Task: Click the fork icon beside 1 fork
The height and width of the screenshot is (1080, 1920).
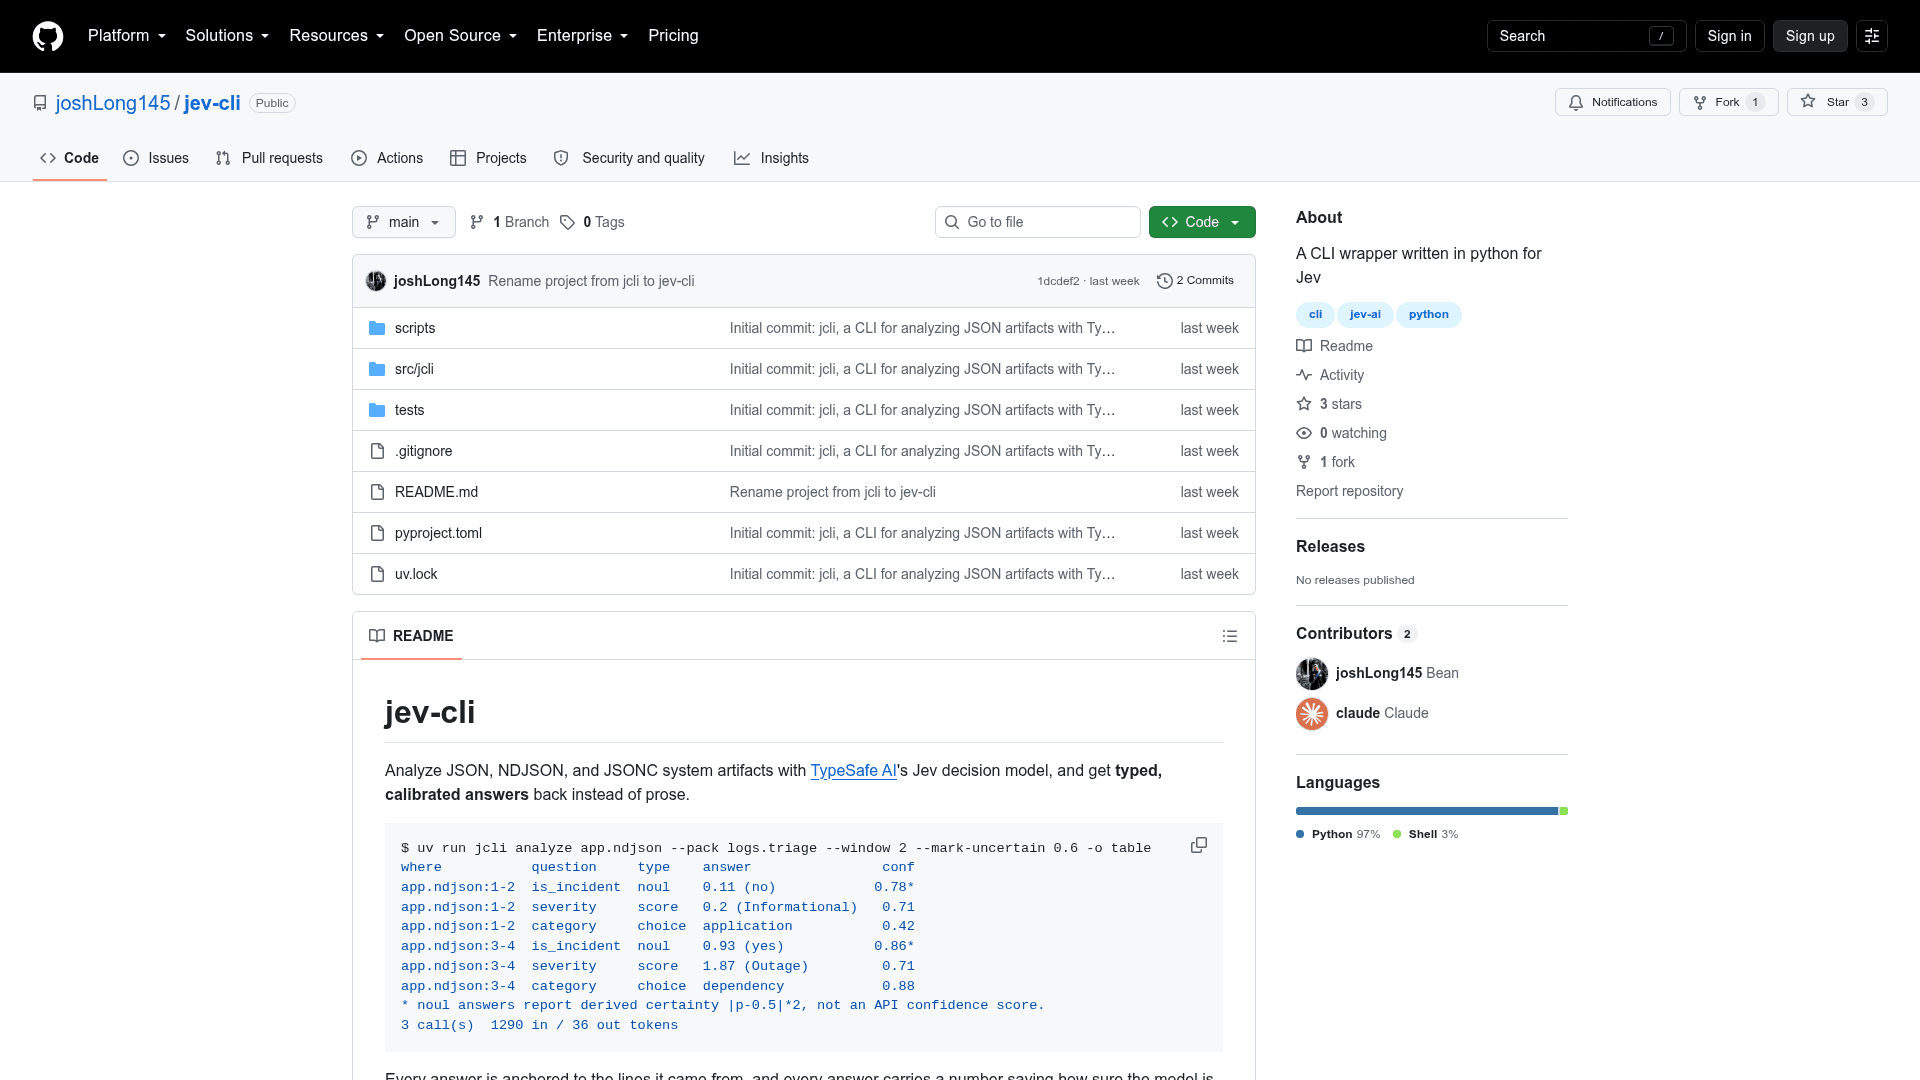Action: 1304,462
